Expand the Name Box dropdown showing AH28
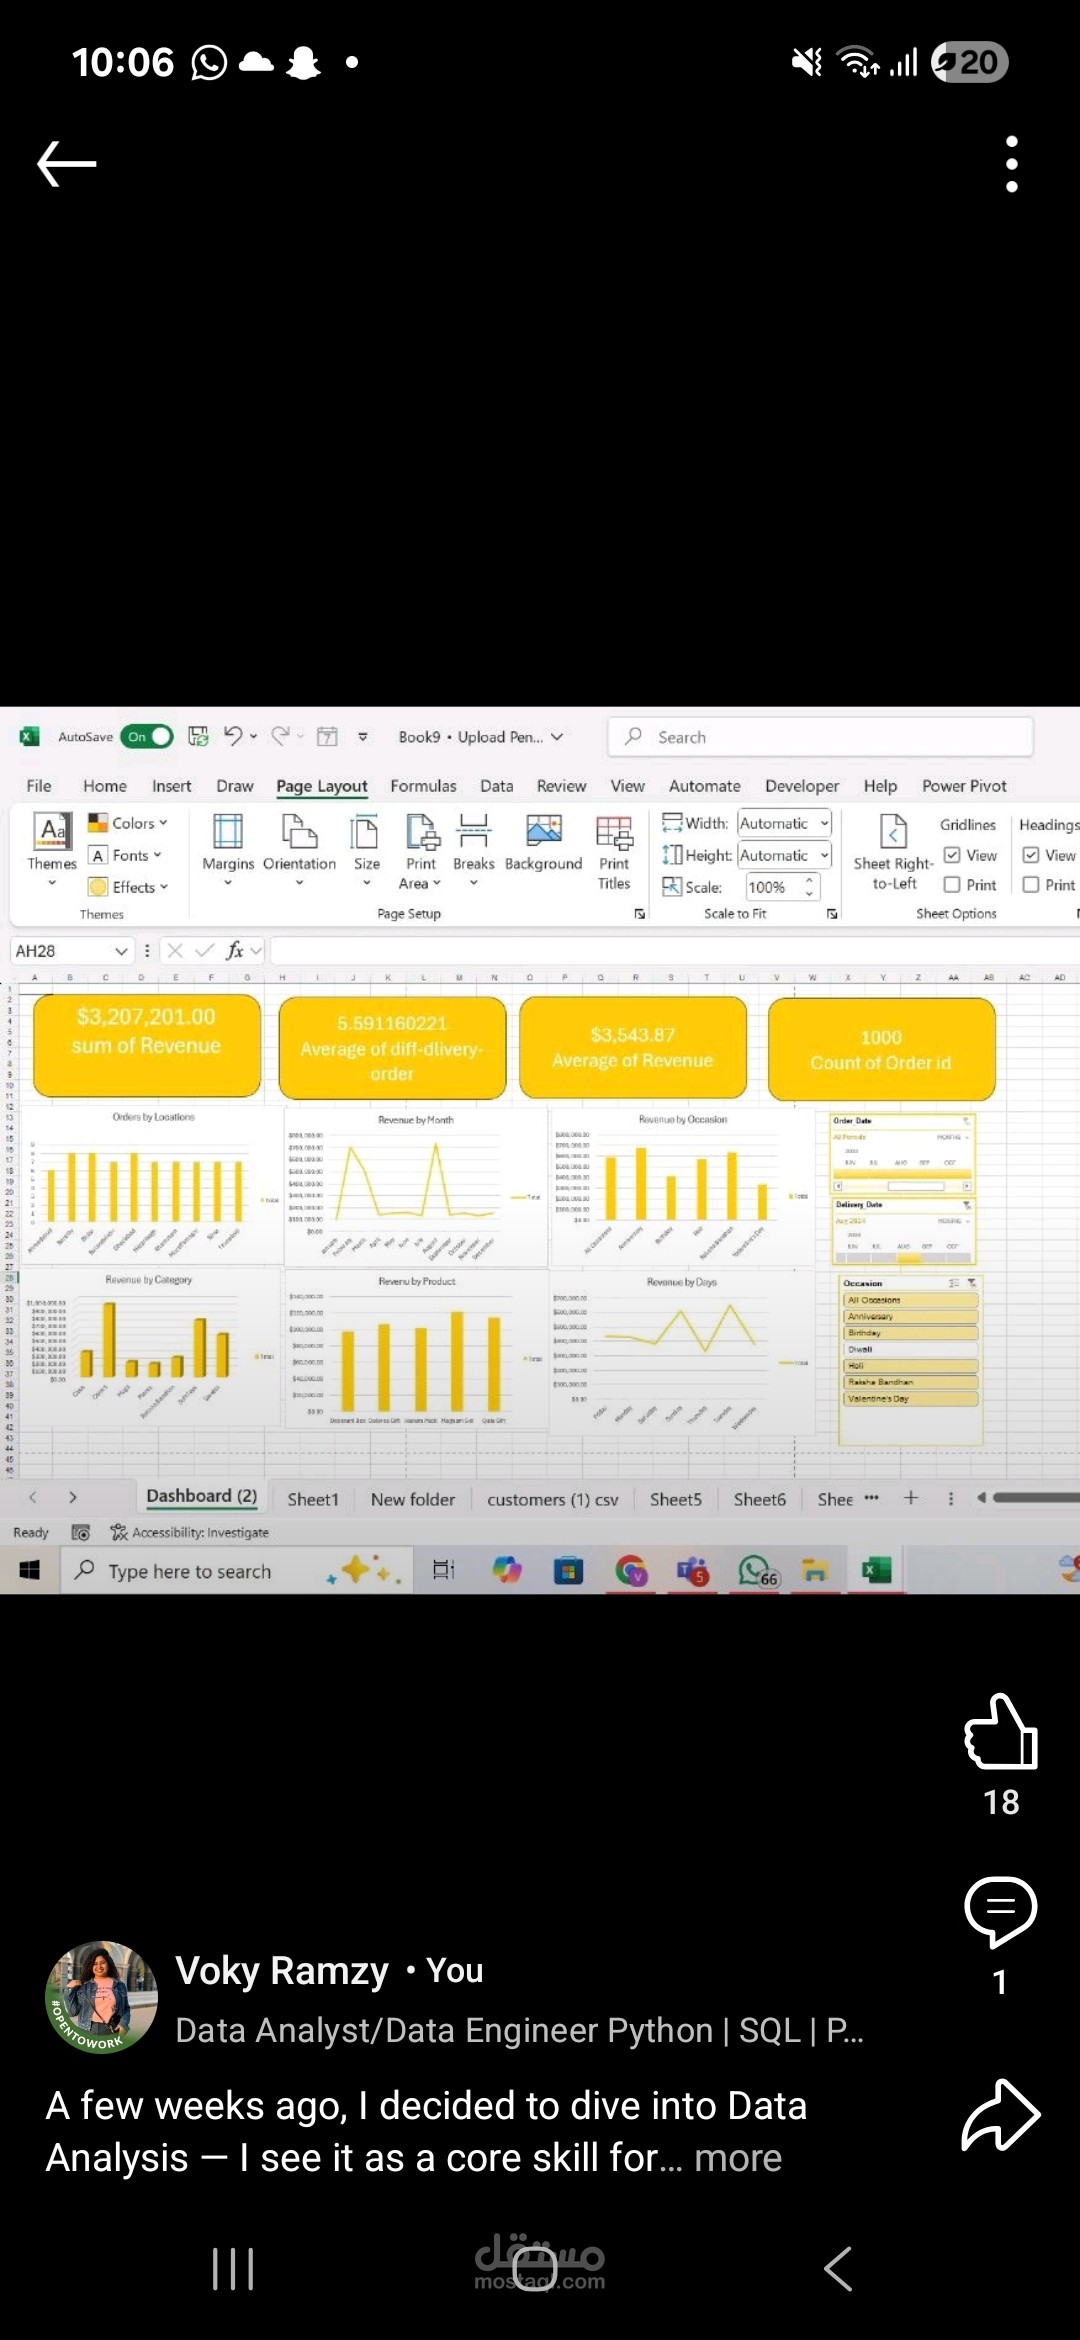Viewport: 1080px width, 2340px height. pyautogui.click(x=121, y=951)
